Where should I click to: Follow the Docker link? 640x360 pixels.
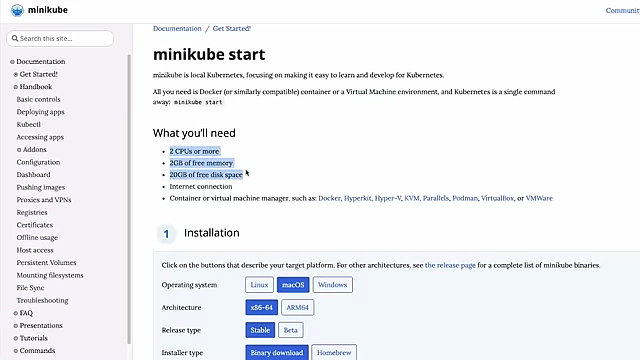(x=329, y=198)
